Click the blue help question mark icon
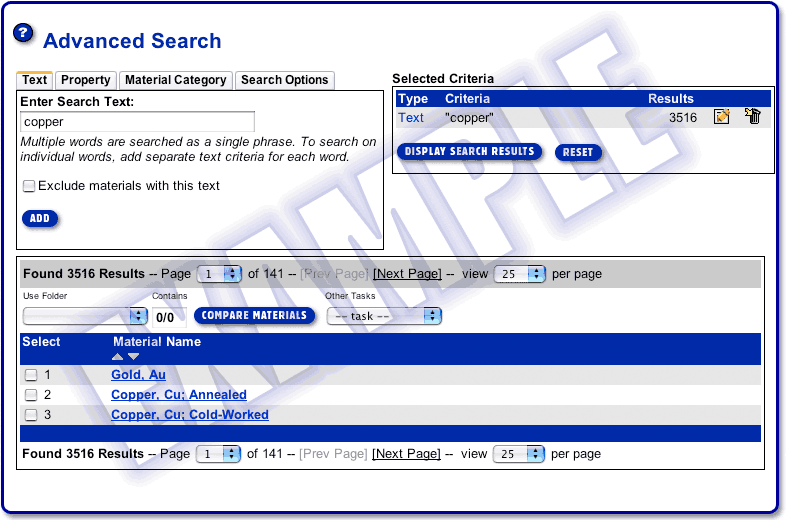This screenshot has height=520, width=791. [x=23, y=33]
